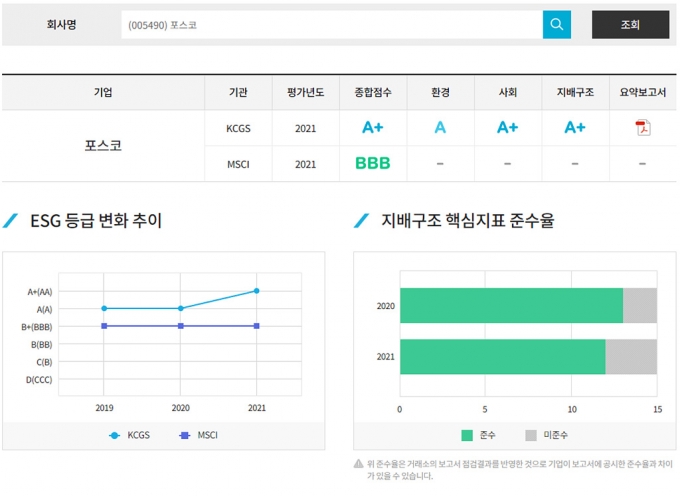Click the 지배구조 column header

pos(575,92)
